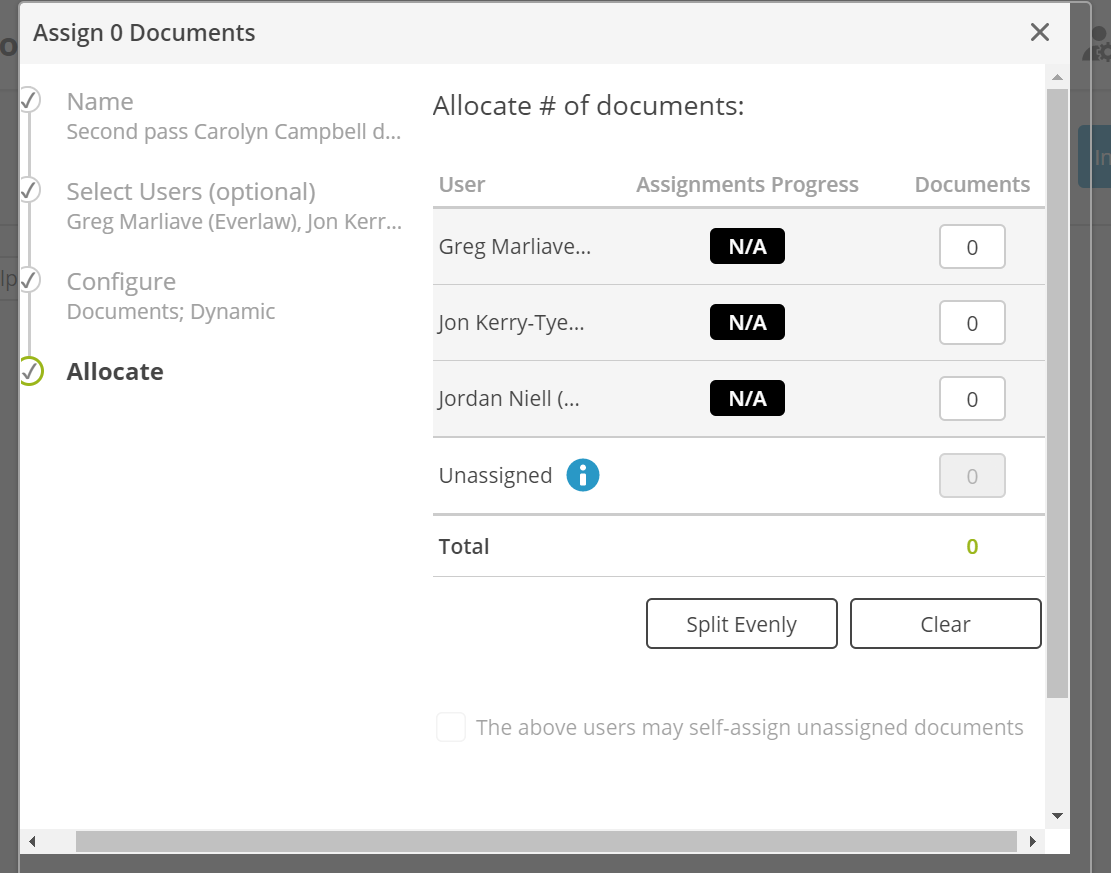Image resolution: width=1111 pixels, height=873 pixels.
Task: Click the vertical scrollbar down arrow
Action: 1057,816
